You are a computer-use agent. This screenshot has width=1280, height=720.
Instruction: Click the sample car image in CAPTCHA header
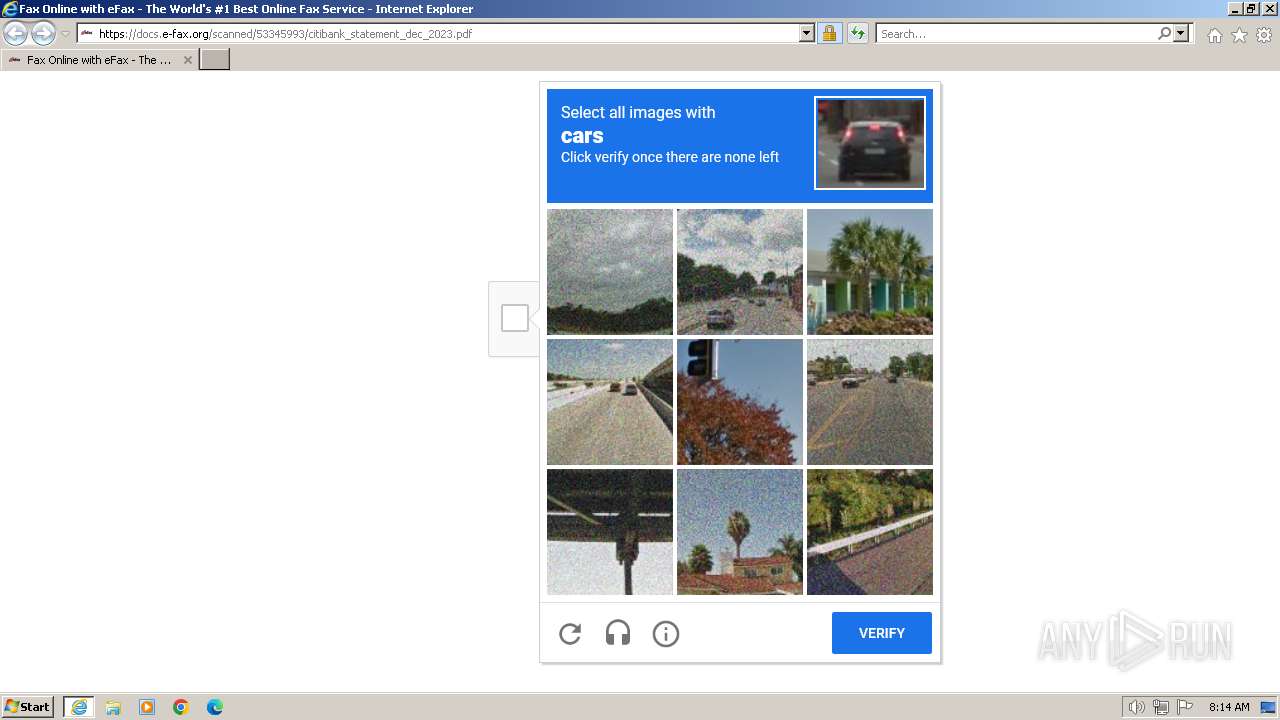870,143
